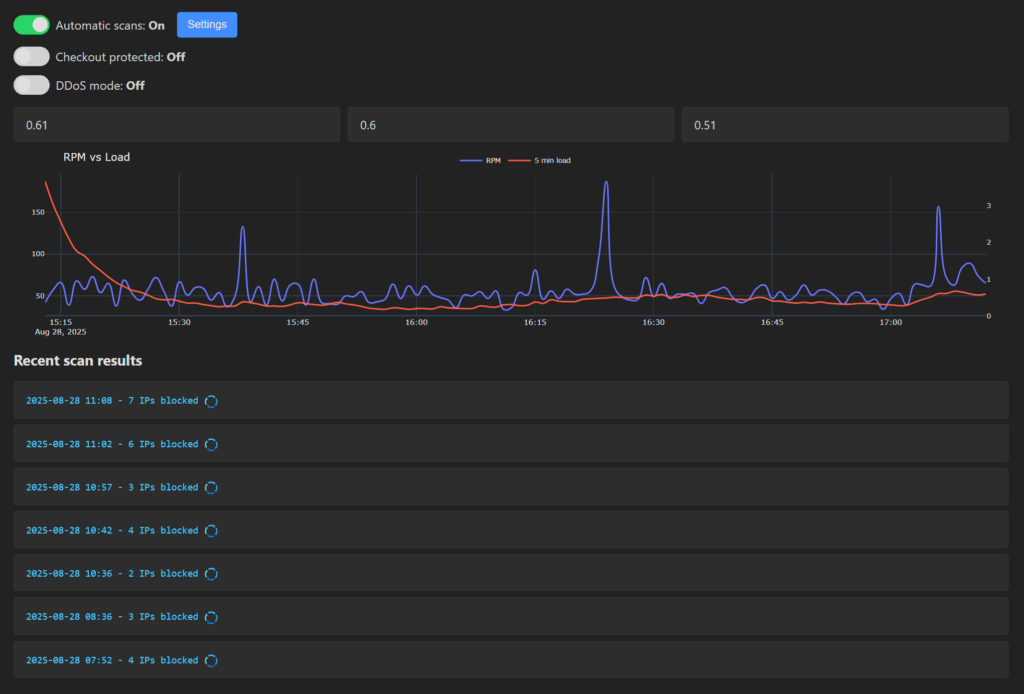Click the circle icon on the 08:36 scan
Screen dimensions: 1024x694
point(211,617)
